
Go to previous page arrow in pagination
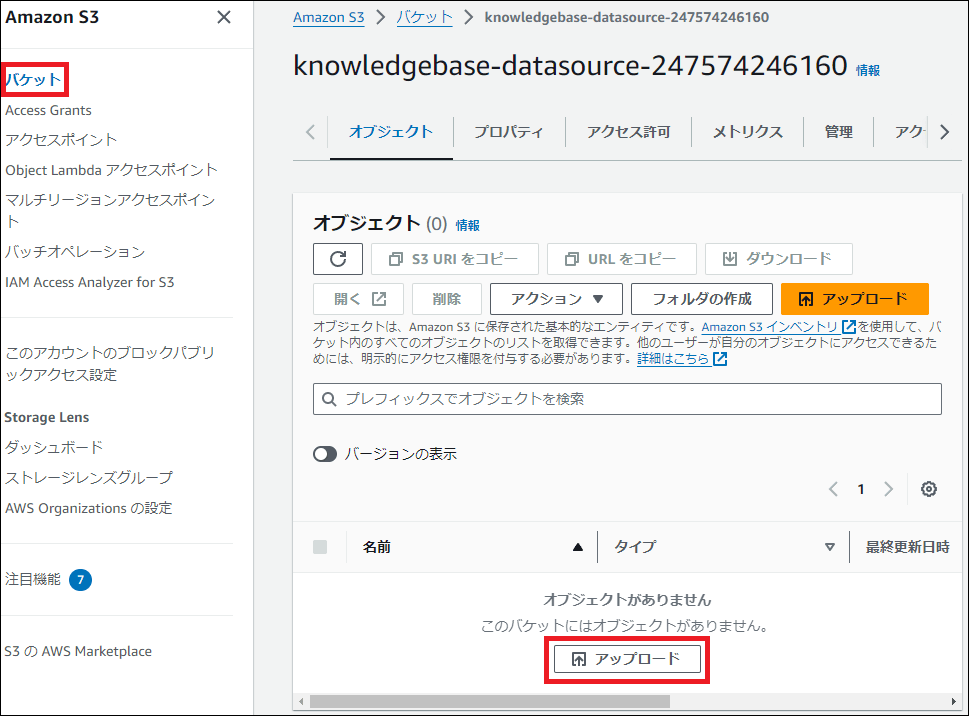click(834, 489)
